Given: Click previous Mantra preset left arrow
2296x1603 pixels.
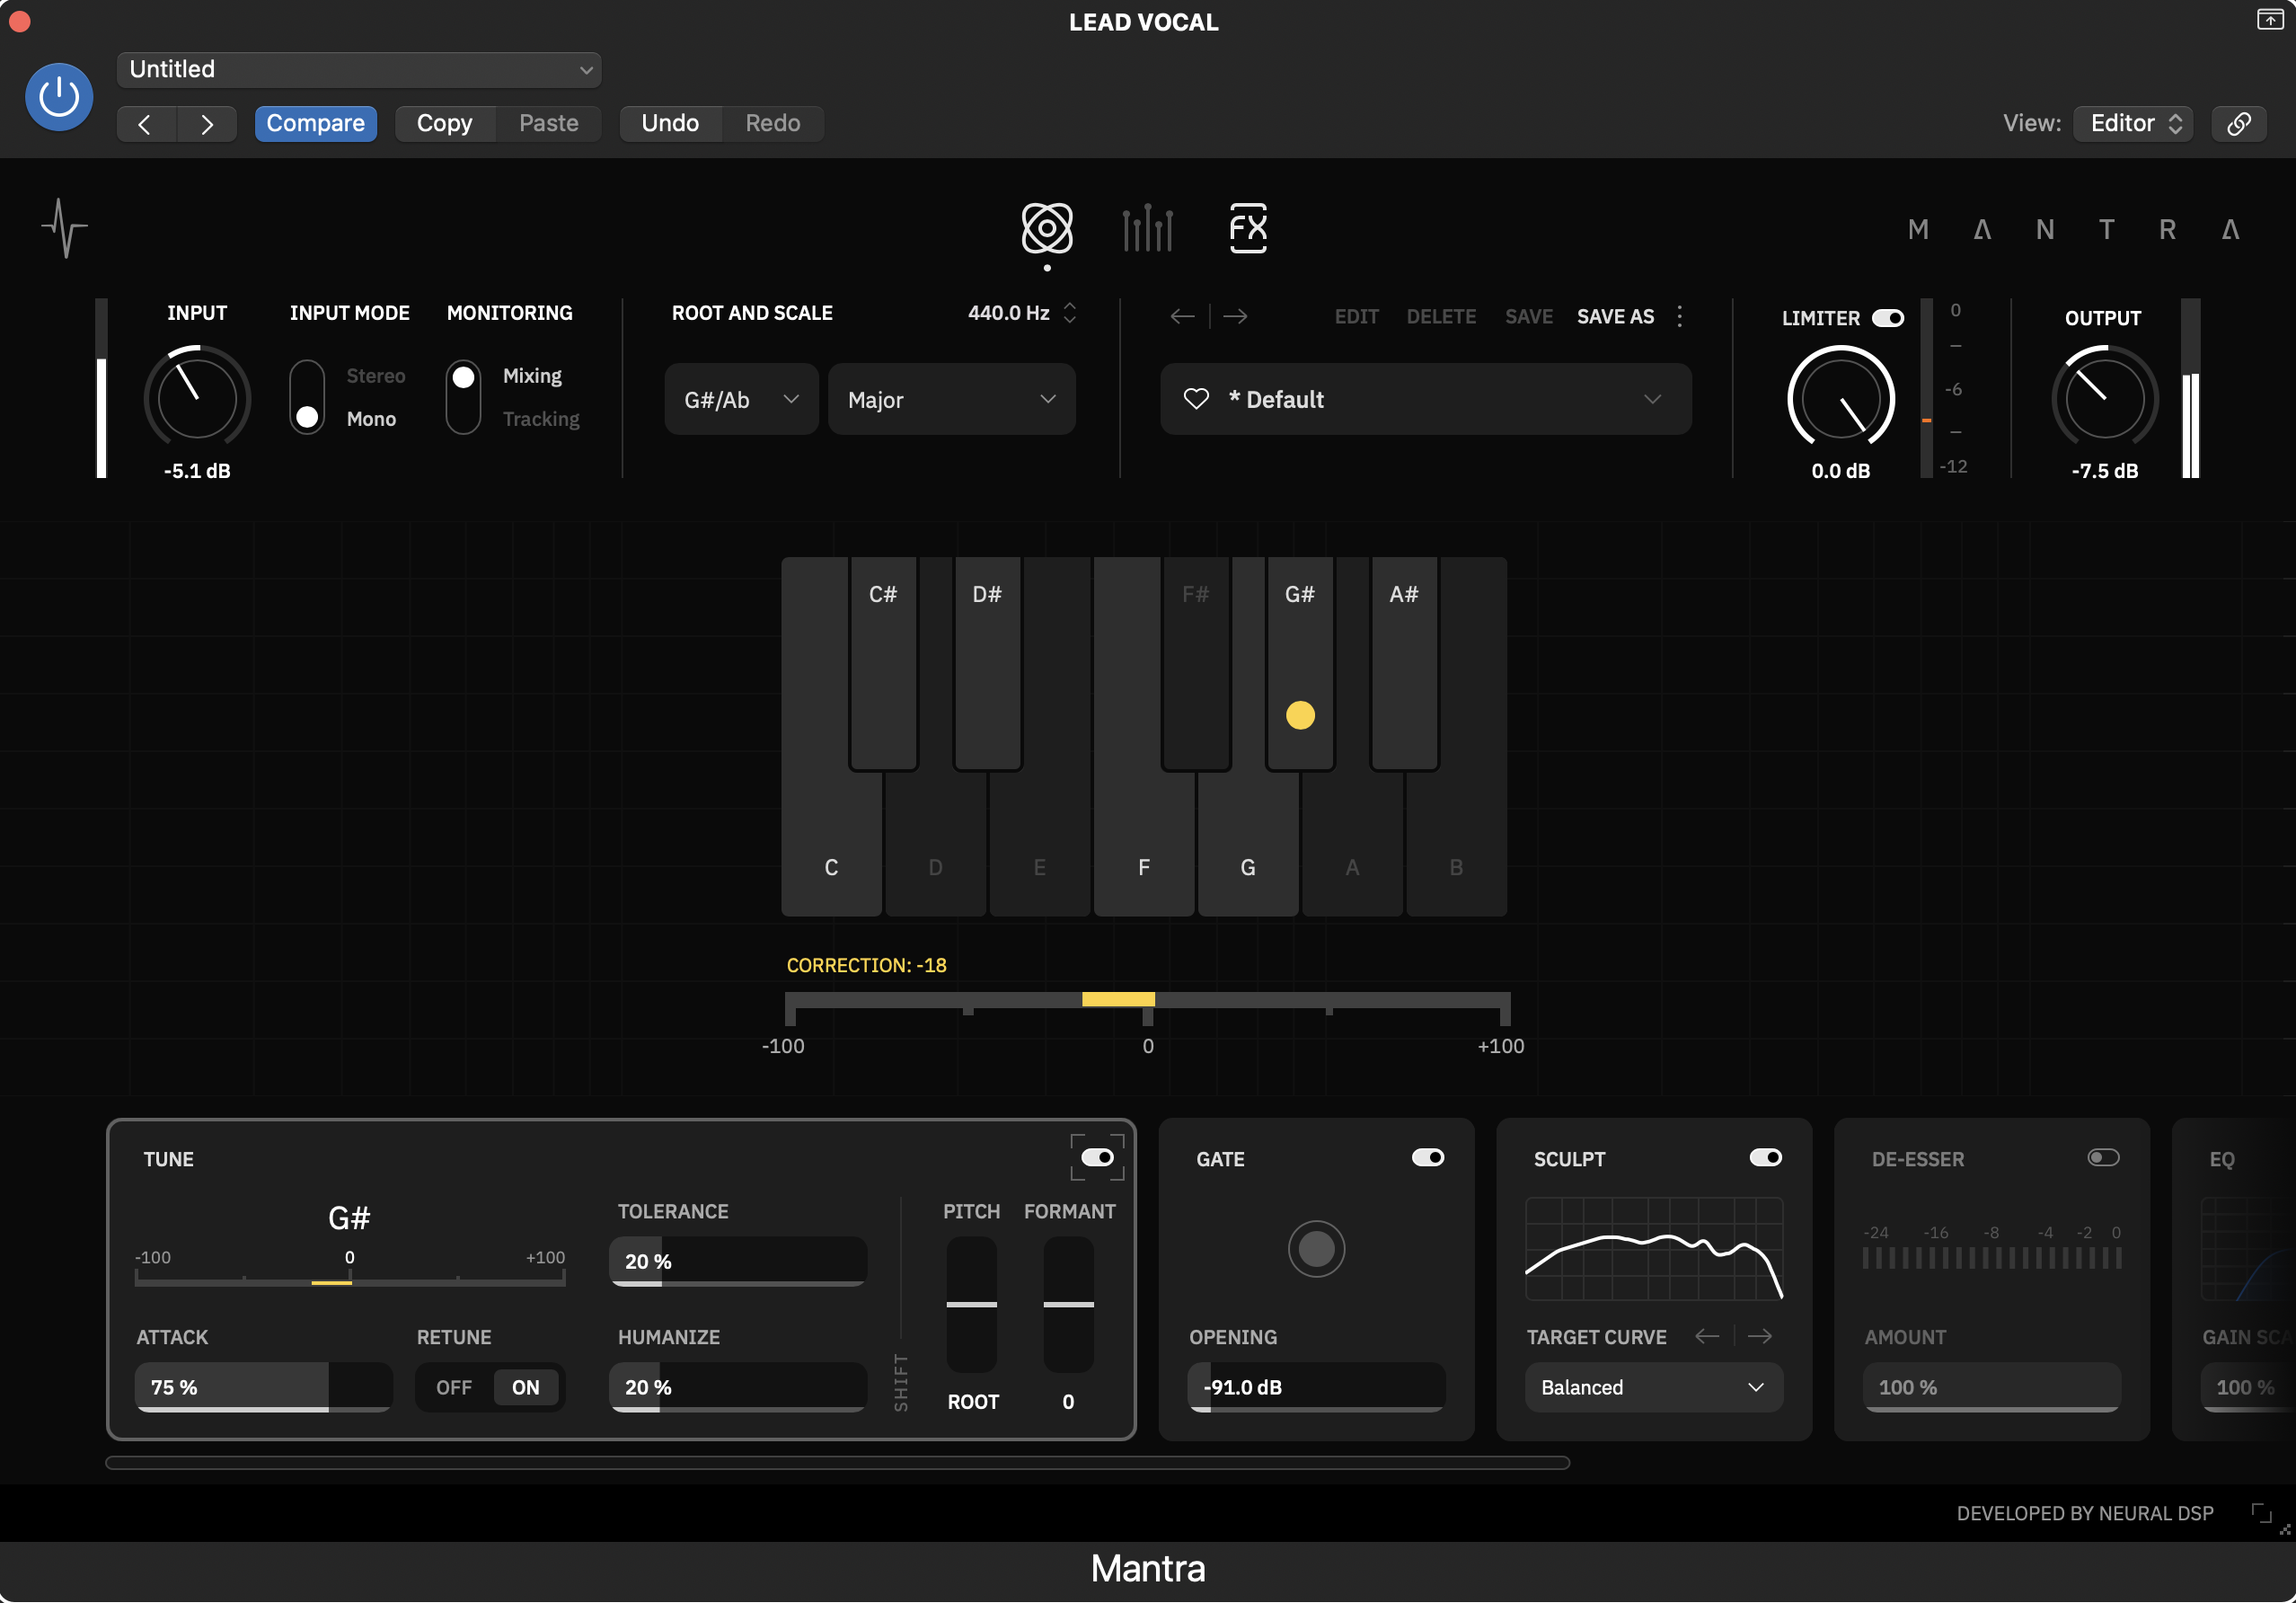Looking at the screenshot, I should pos(1182,316).
